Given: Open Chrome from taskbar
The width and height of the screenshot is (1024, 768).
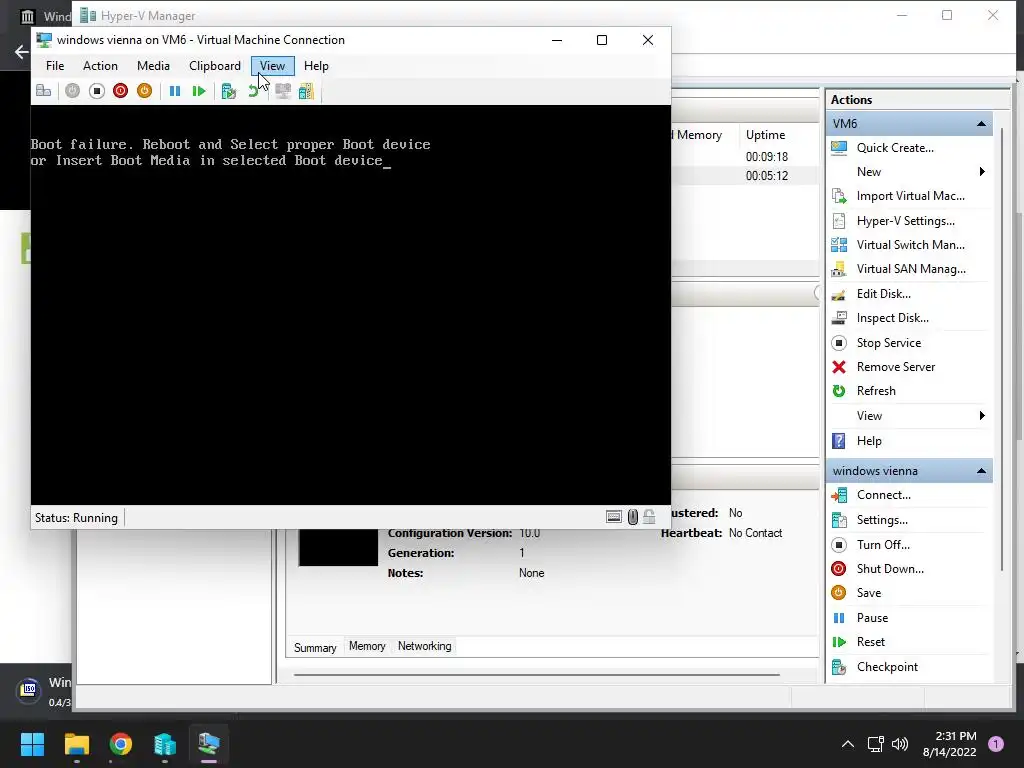Looking at the screenshot, I should pyautogui.click(x=120, y=744).
